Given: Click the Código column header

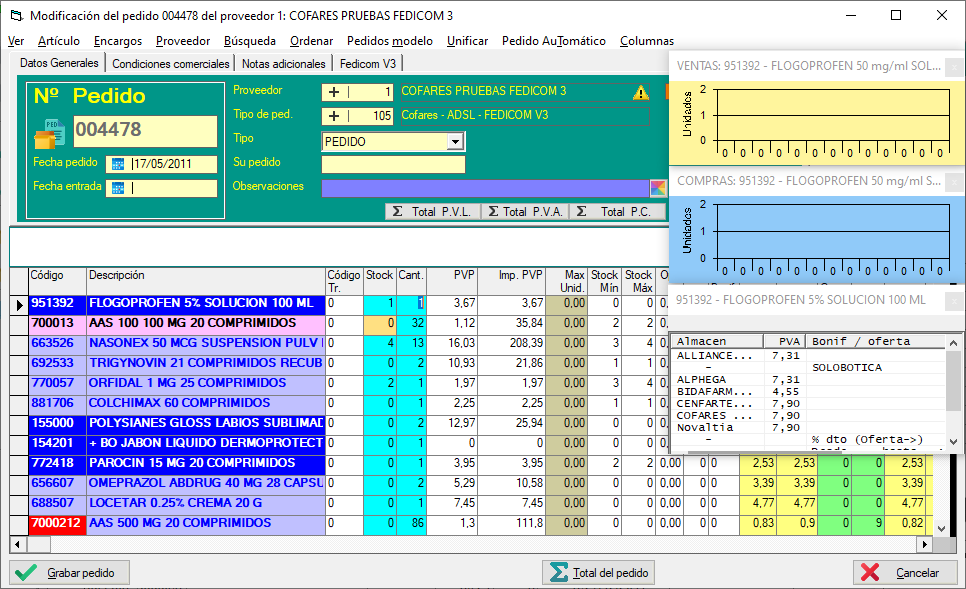Looking at the screenshot, I should click(x=57, y=282).
